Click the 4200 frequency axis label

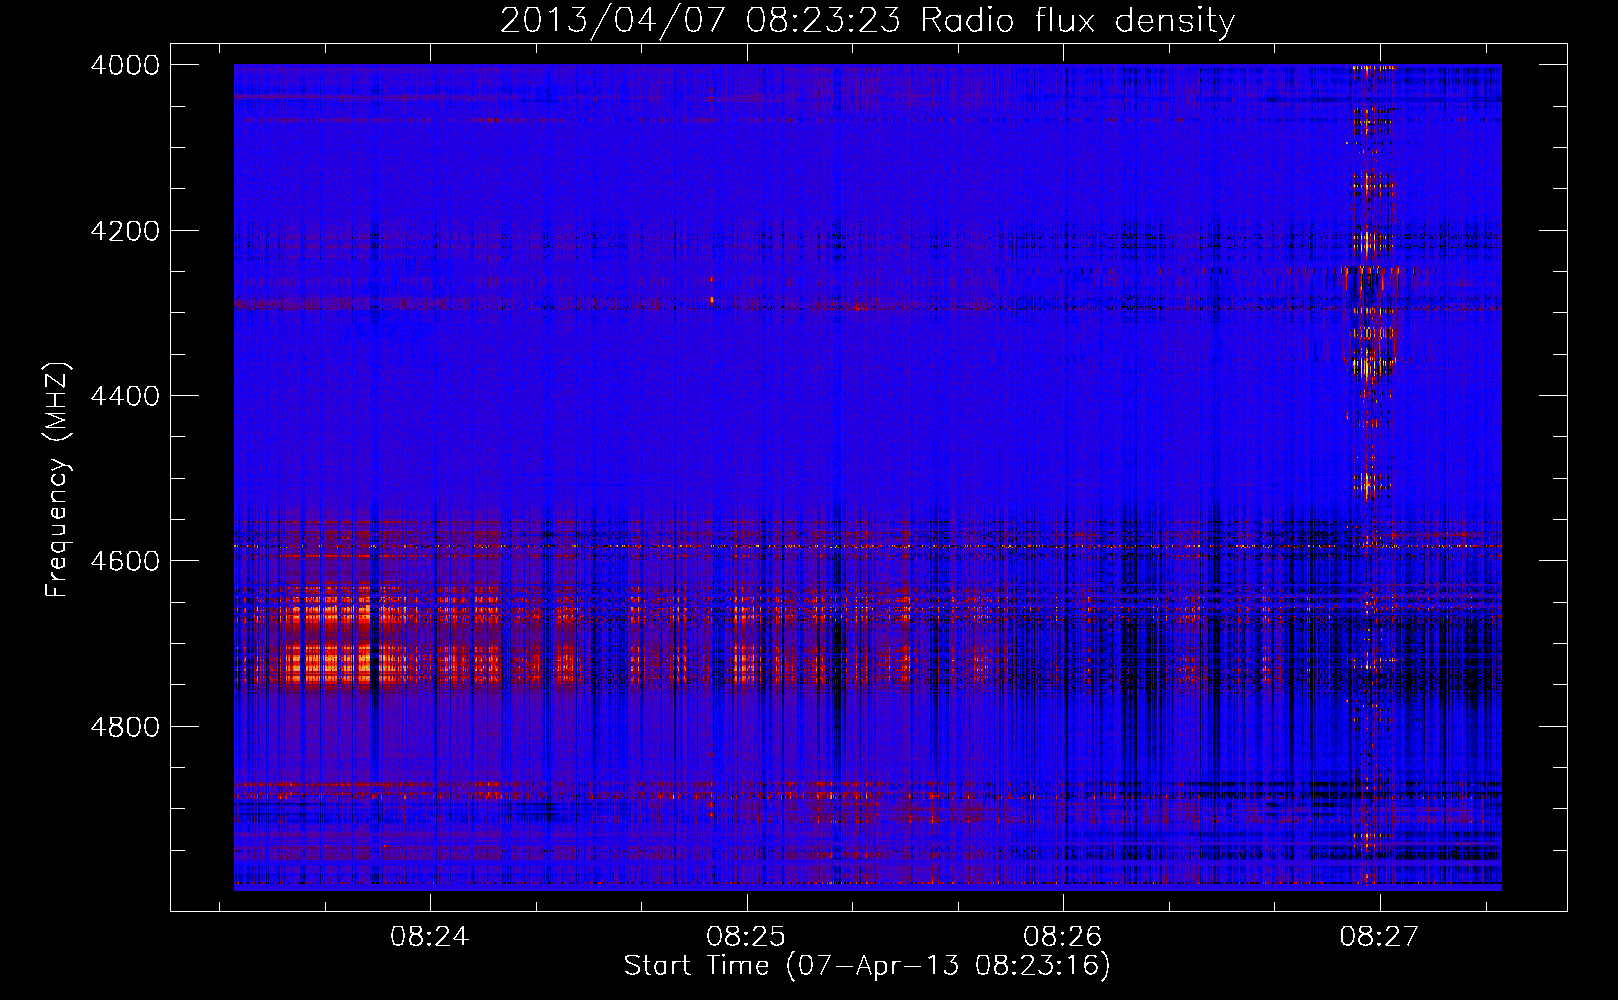[125, 231]
